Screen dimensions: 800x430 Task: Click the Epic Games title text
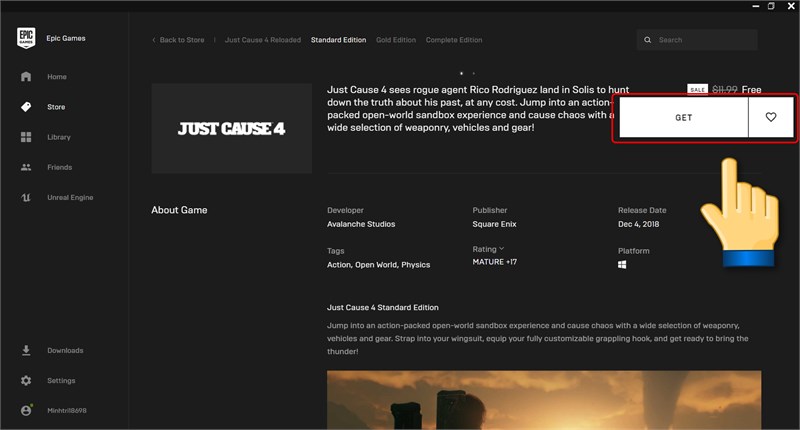[x=66, y=38]
